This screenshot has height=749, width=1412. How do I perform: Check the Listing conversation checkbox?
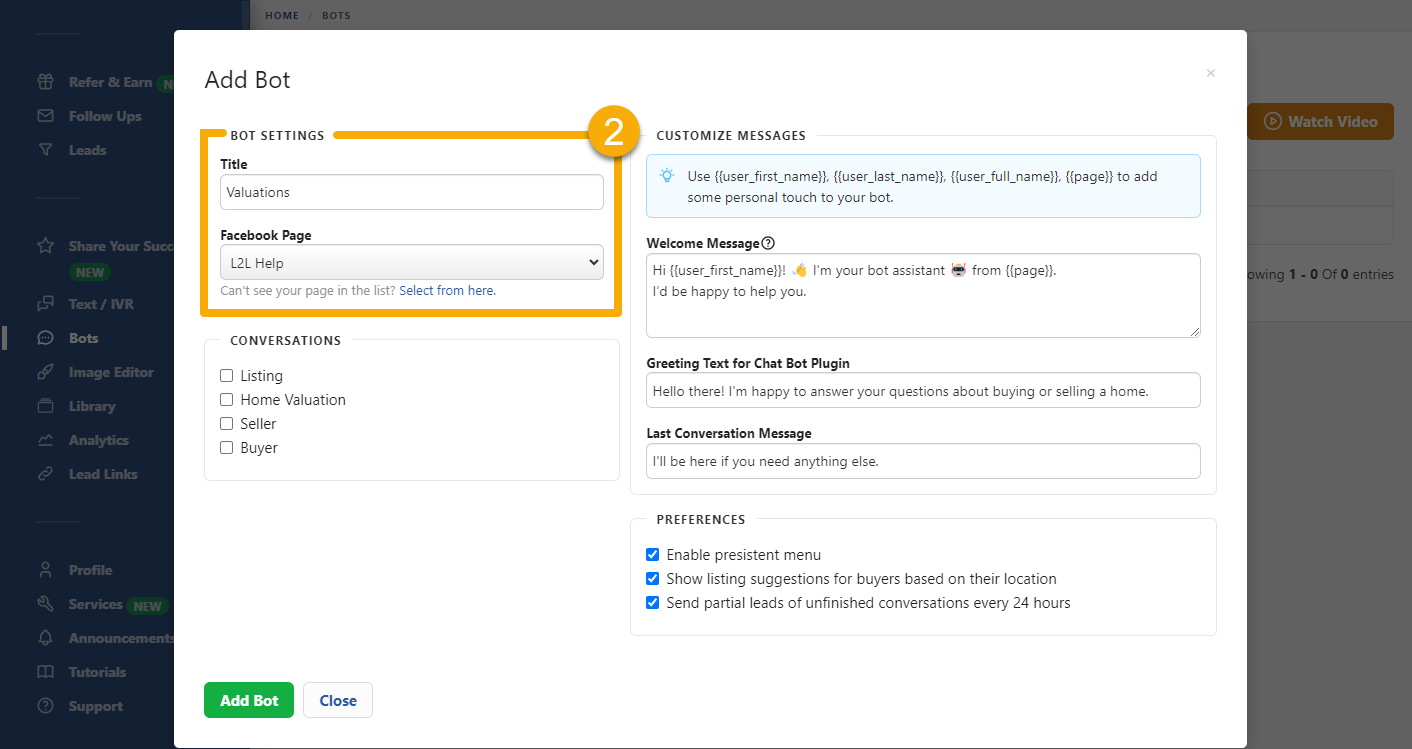[226, 375]
